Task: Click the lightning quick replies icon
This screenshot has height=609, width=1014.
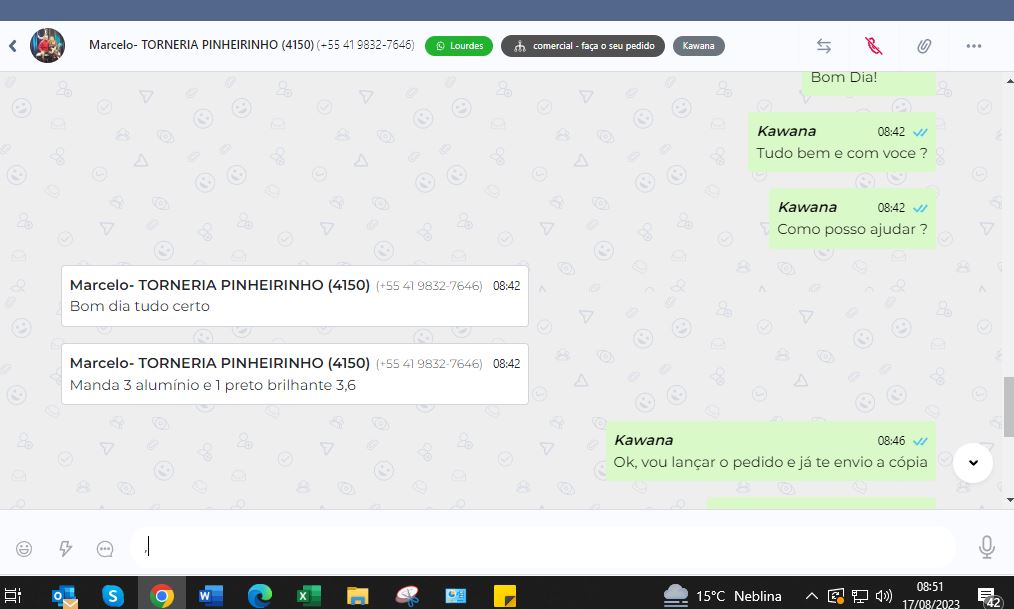Action: pos(66,548)
